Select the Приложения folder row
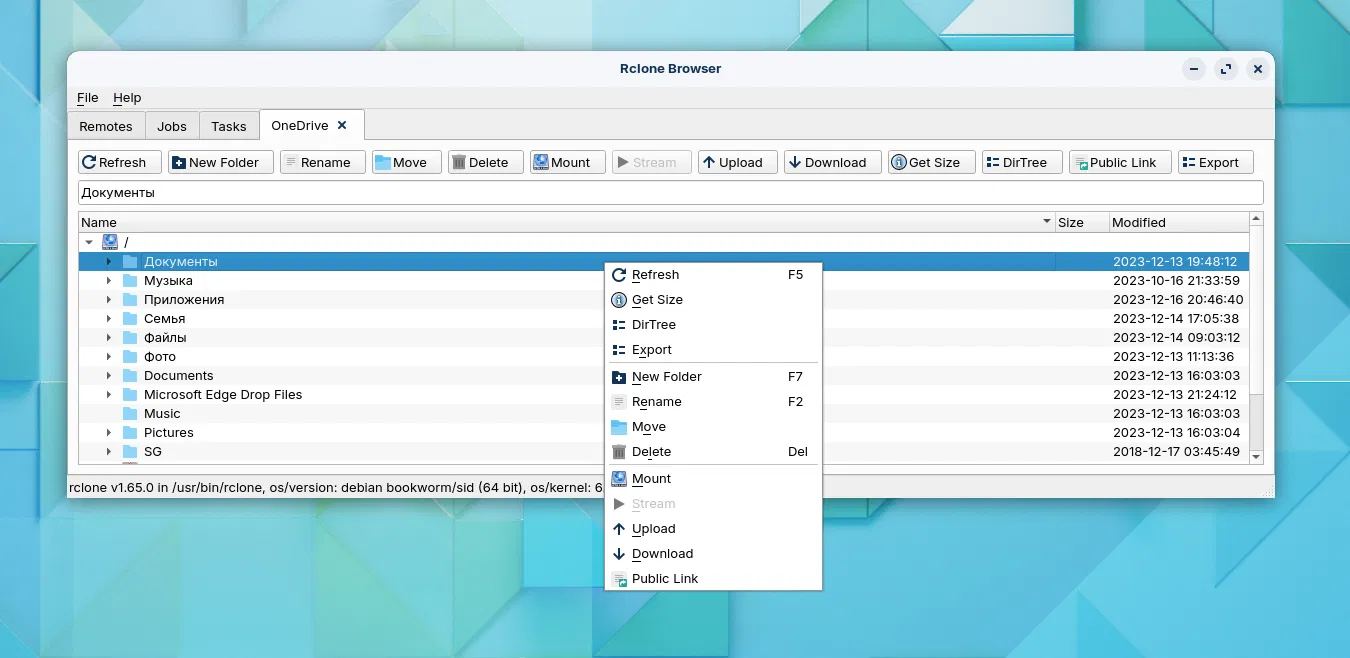Screen dimensions: 1350x658 [664, 299]
